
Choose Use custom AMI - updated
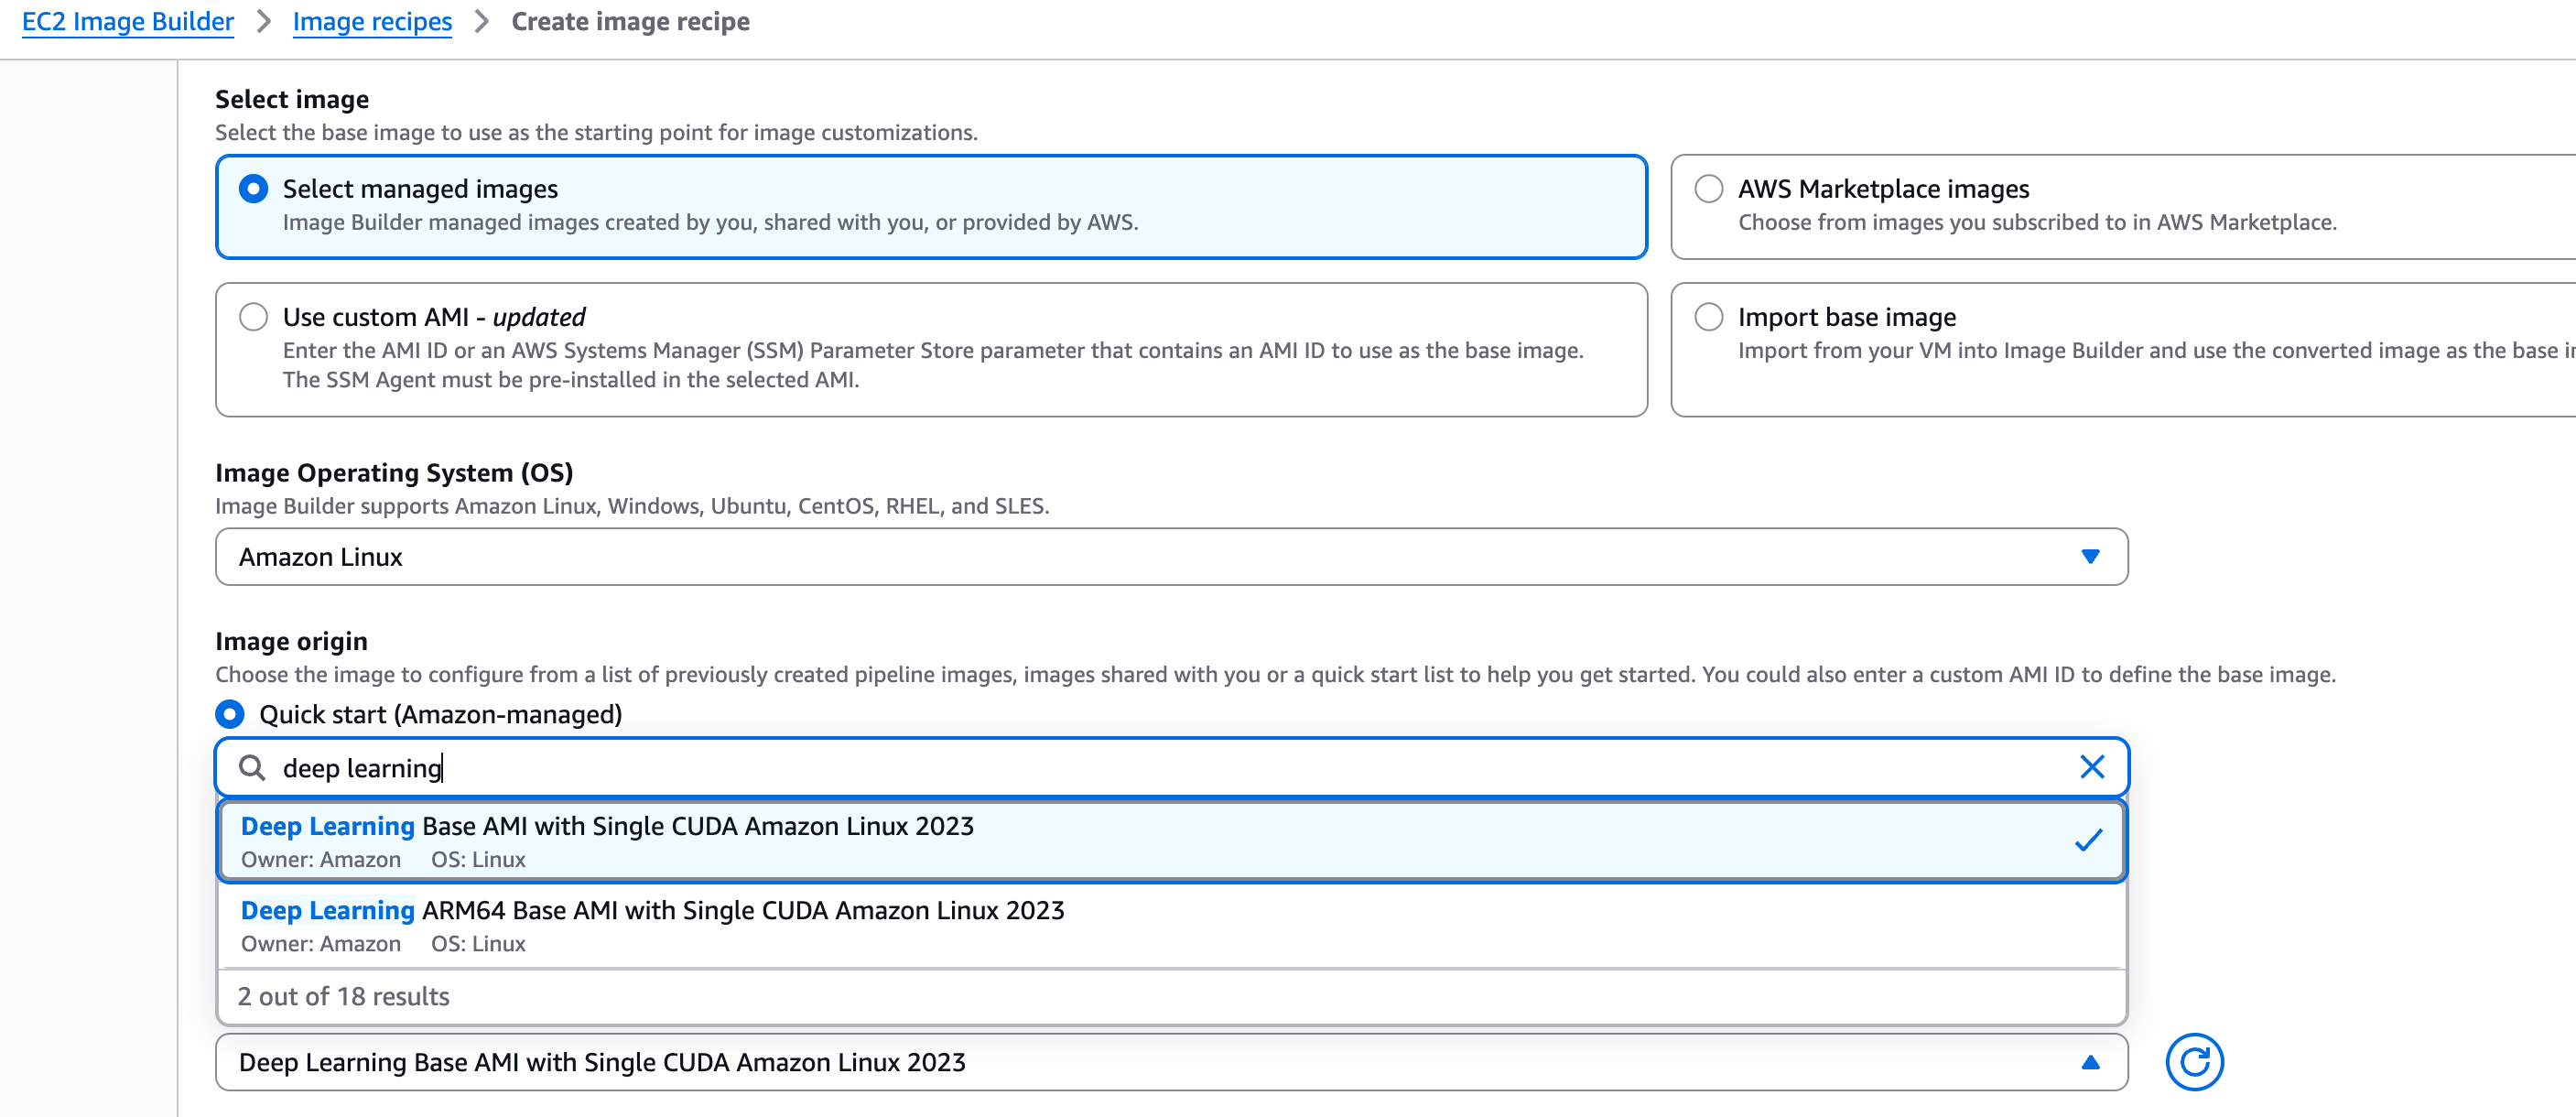(253, 316)
